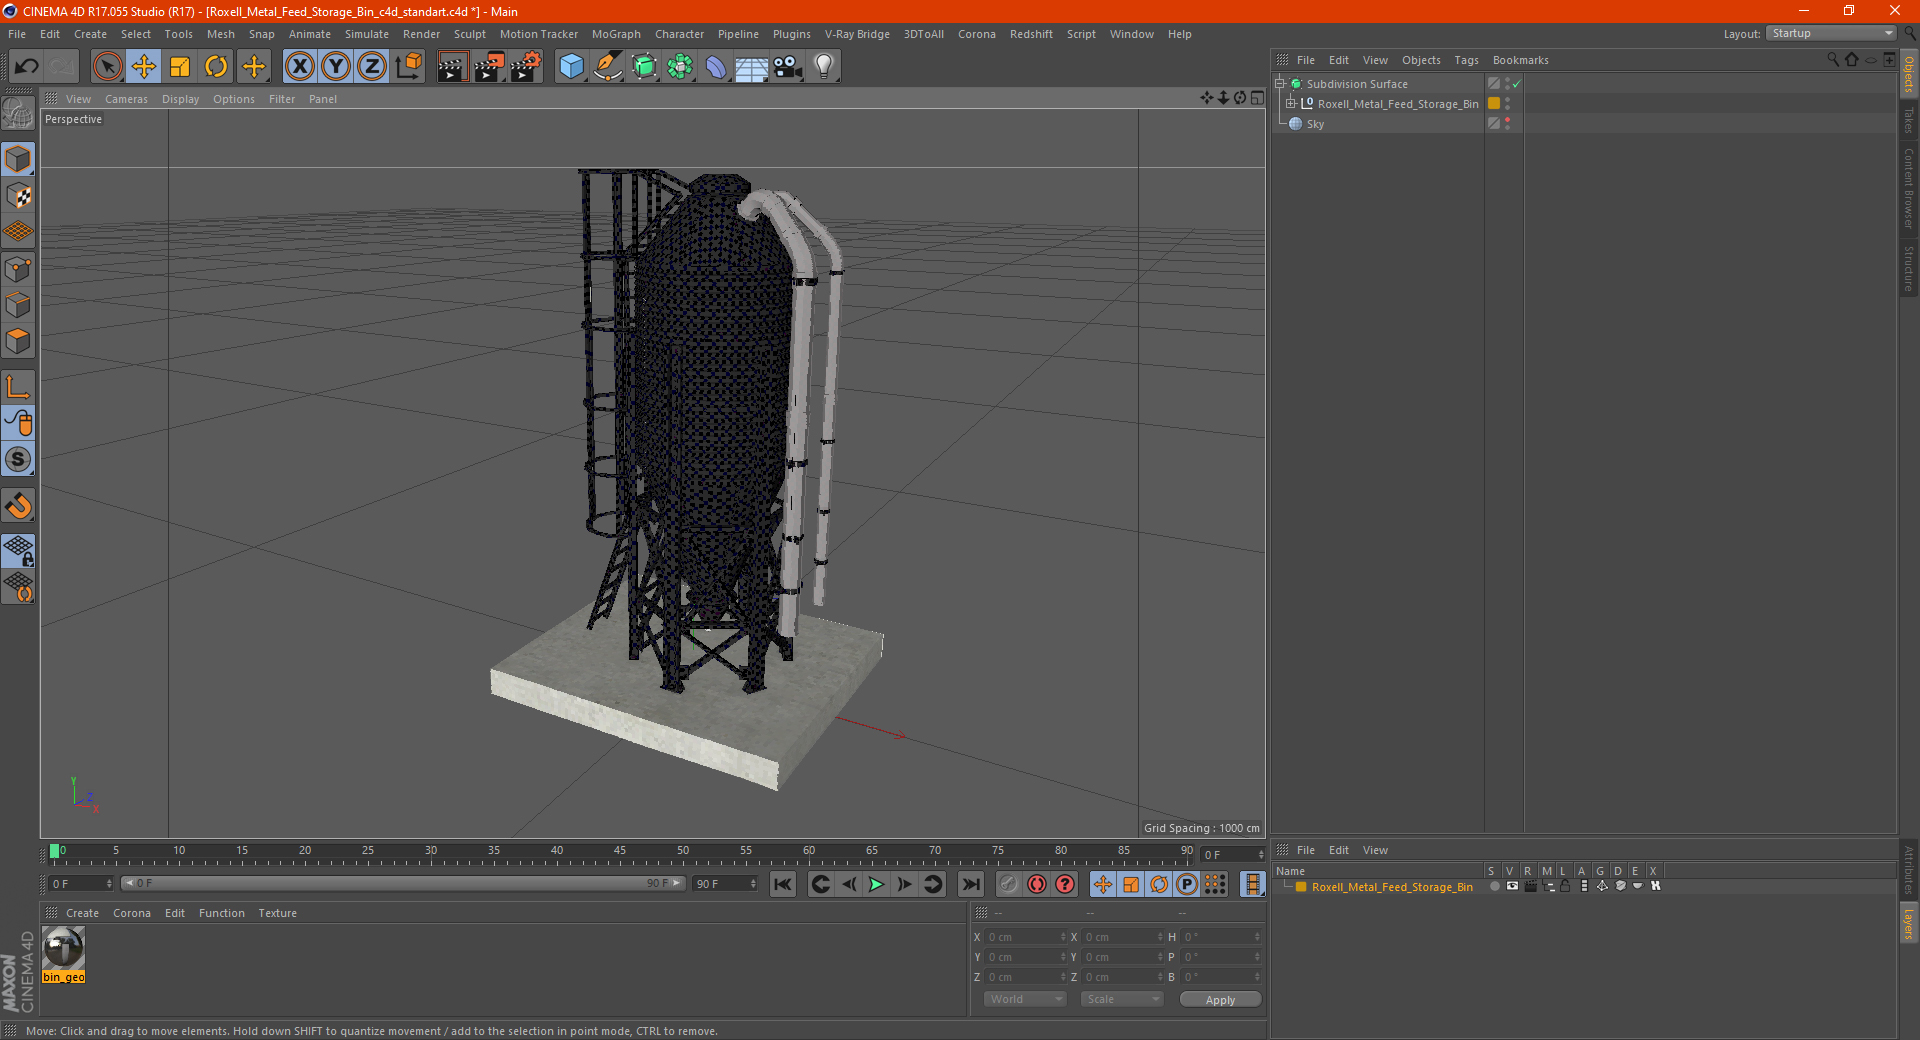
Task: Add a deformer object
Action: pos(716,67)
